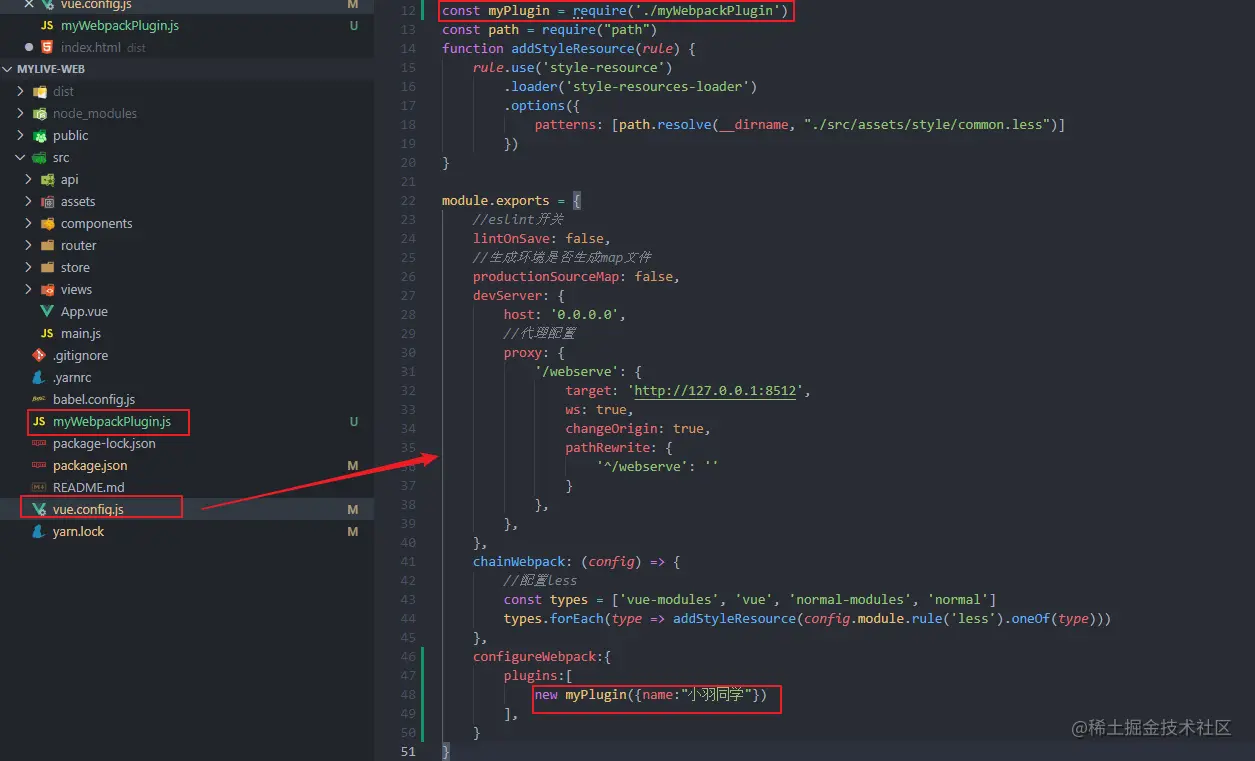
Task: Expand the api folder chevron
Action: coord(28,179)
